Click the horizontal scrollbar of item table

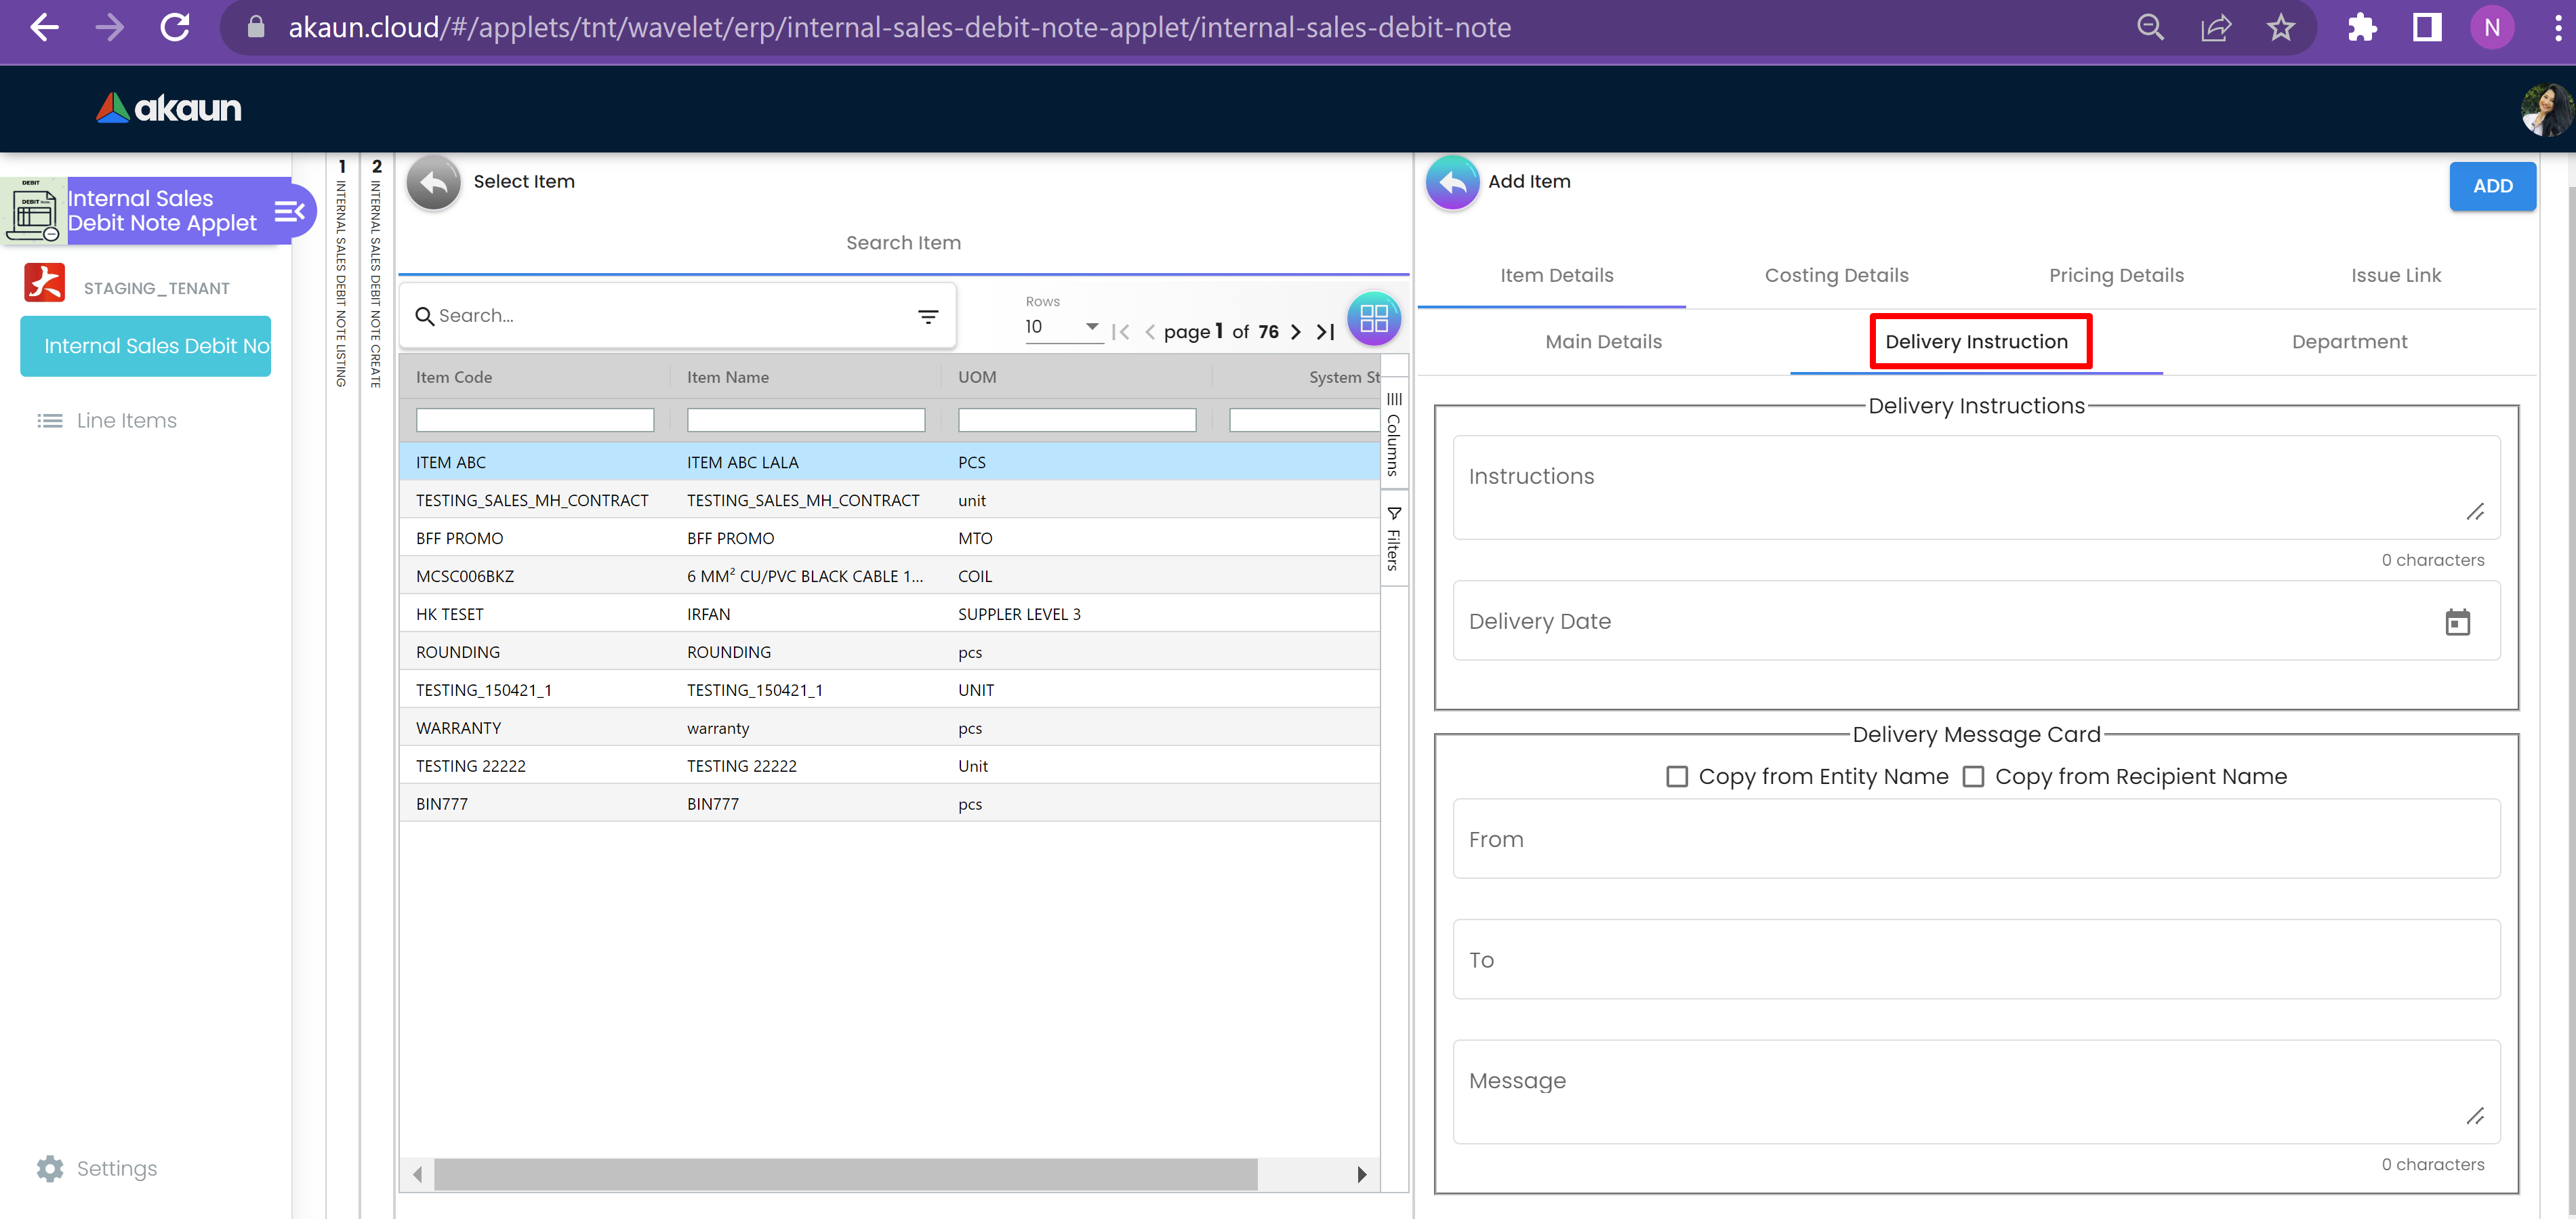pyautogui.click(x=845, y=1174)
